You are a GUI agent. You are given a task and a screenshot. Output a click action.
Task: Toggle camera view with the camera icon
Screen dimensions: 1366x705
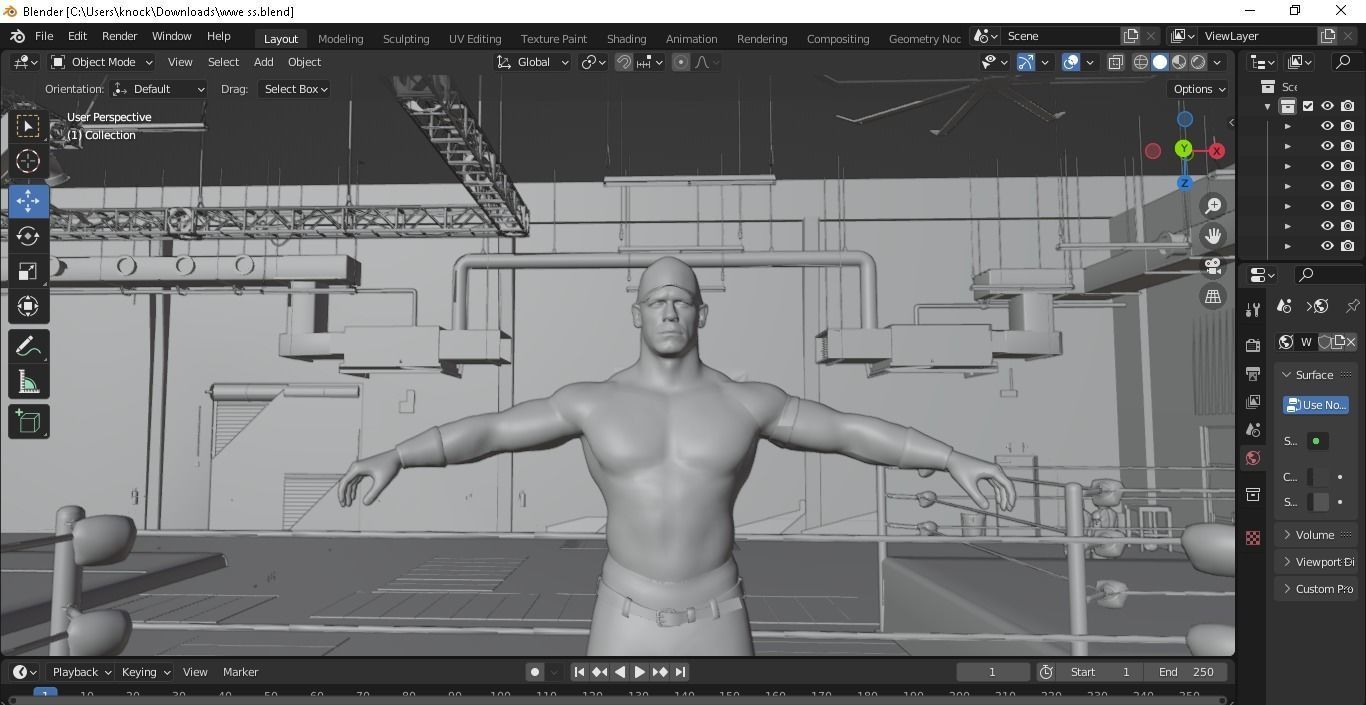[1213, 266]
